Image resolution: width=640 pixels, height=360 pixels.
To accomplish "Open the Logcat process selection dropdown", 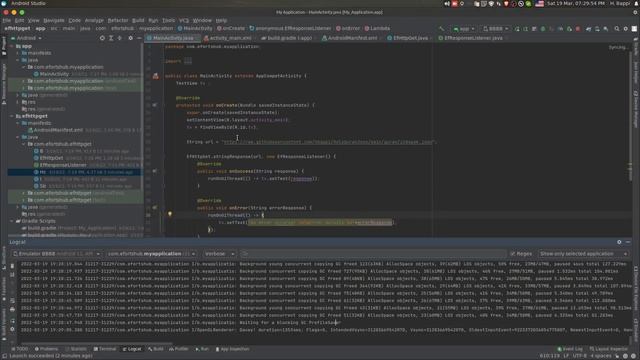I will [x=151, y=254].
